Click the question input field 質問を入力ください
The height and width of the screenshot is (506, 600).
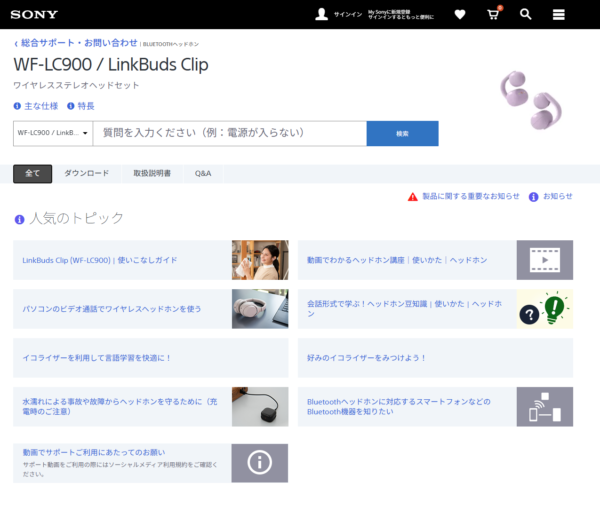(230, 133)
